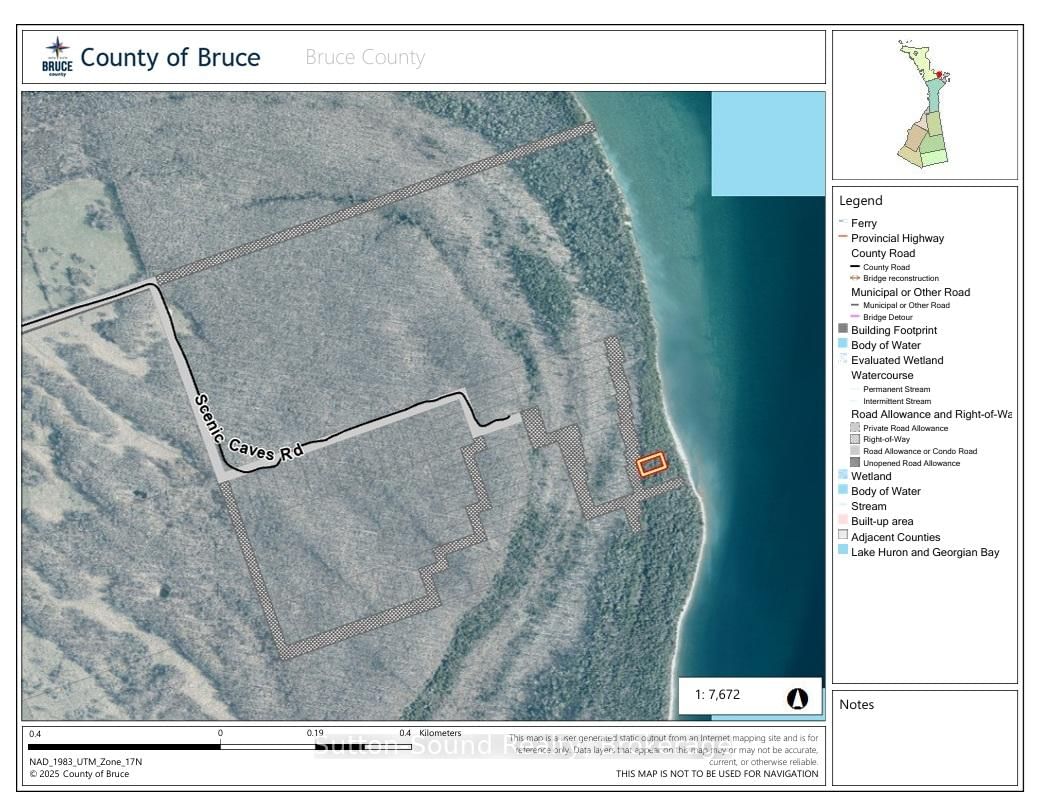
Task: Click the north arrow compass icon
Action: tap(797, 698)
